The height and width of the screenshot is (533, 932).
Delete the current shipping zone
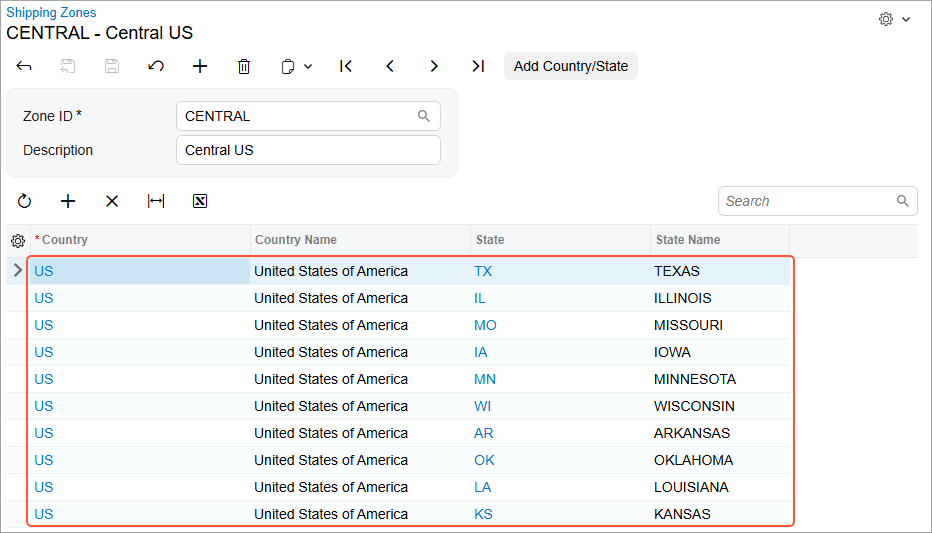(x=244, y=66)
